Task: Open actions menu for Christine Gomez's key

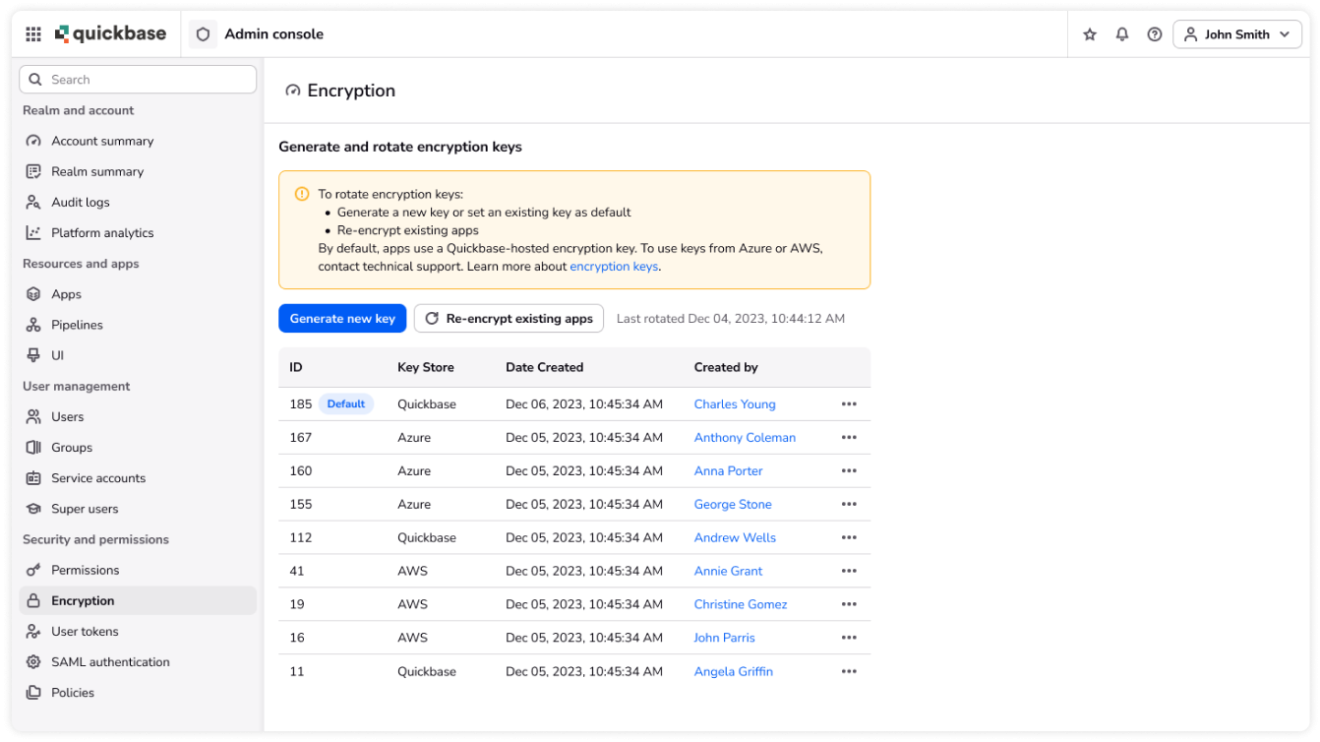Action: [849, 604]
